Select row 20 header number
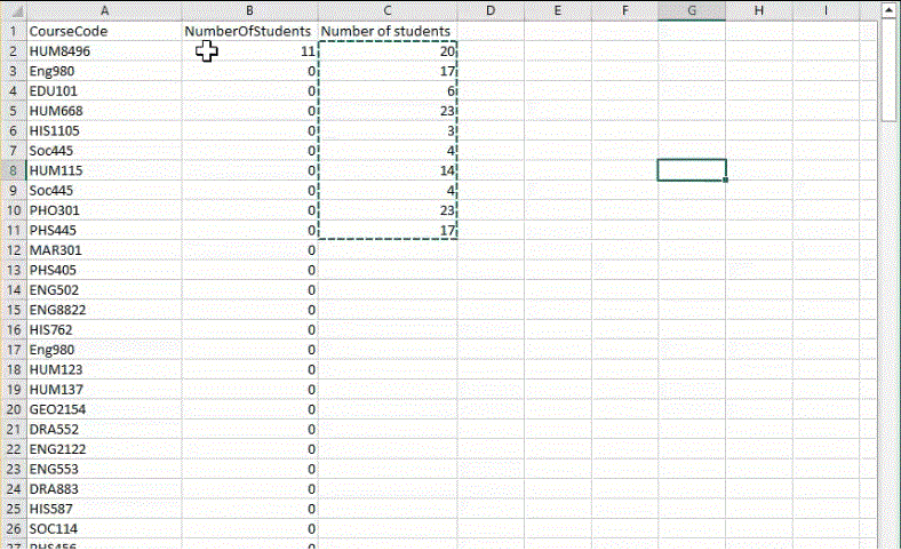Image resolution: width=901 pixels, height=549 pixels. coord(13,409)
